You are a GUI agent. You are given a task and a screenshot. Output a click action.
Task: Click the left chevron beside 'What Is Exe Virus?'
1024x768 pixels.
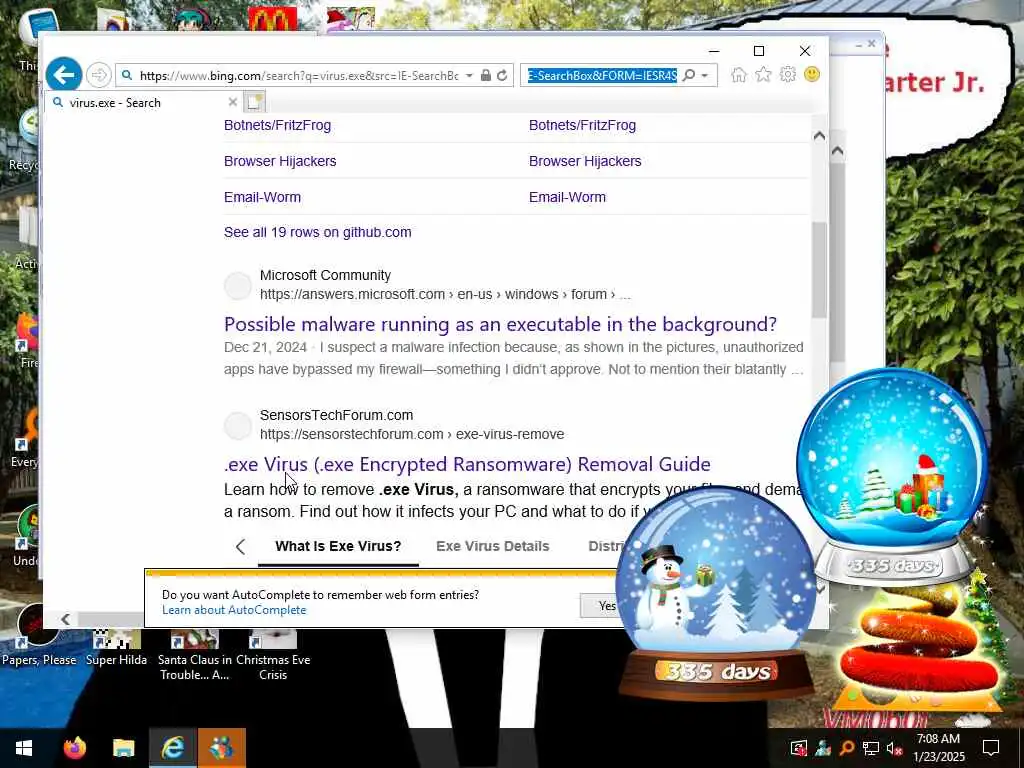240,547
